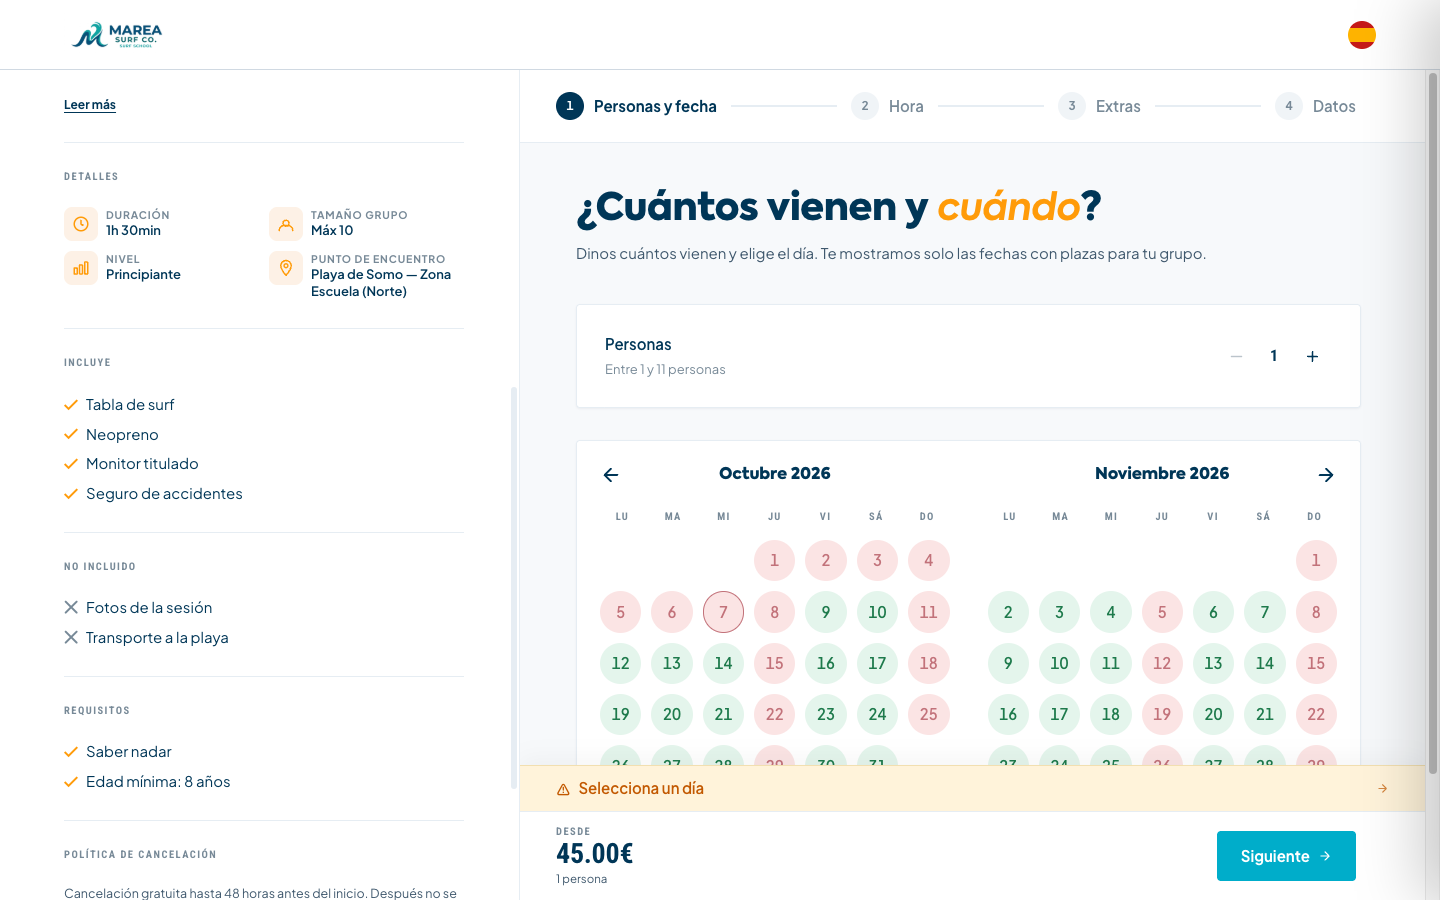Click the 'Octubre 2026' month heading
This screenshot has height=900, width=1440.
pyautogui.click(x=775, y=474)
